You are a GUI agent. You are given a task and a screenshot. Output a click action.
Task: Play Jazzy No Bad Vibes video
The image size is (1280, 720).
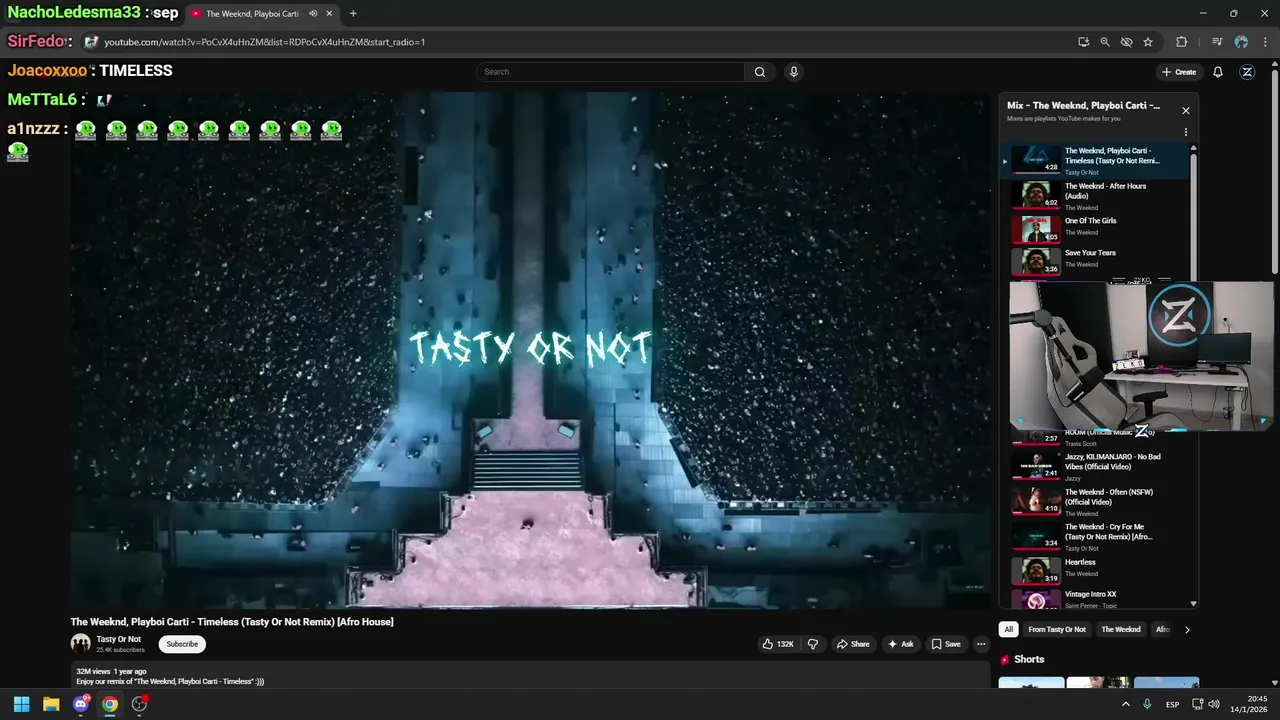[x=1094, y=467]
